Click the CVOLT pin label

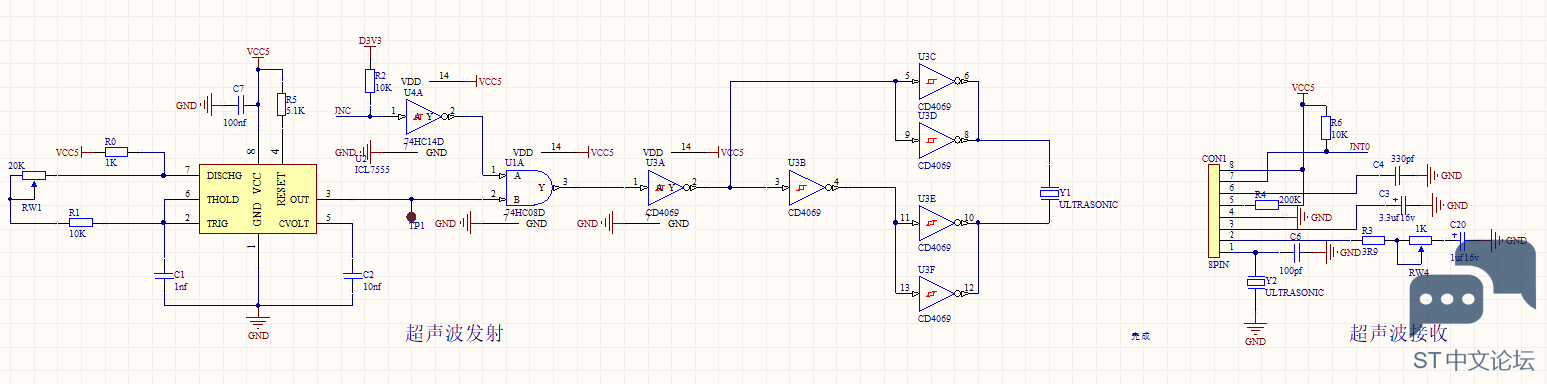point(294,223)
